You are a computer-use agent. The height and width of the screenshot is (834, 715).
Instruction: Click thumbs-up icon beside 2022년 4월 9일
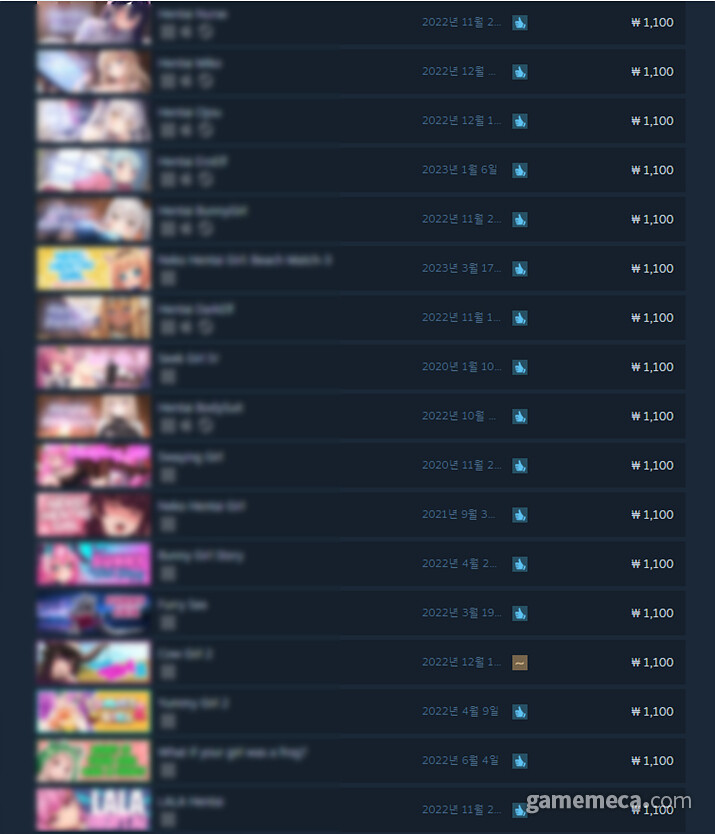pos(519,712)
